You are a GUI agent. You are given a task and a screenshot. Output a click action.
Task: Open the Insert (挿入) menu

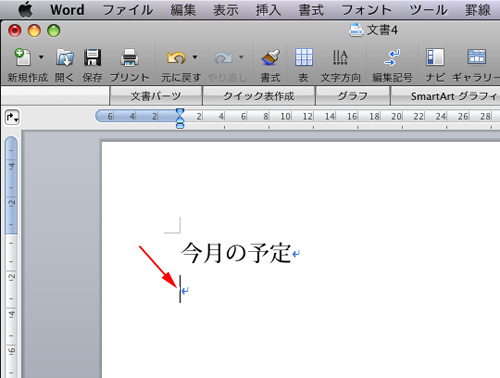coord(268,10)
